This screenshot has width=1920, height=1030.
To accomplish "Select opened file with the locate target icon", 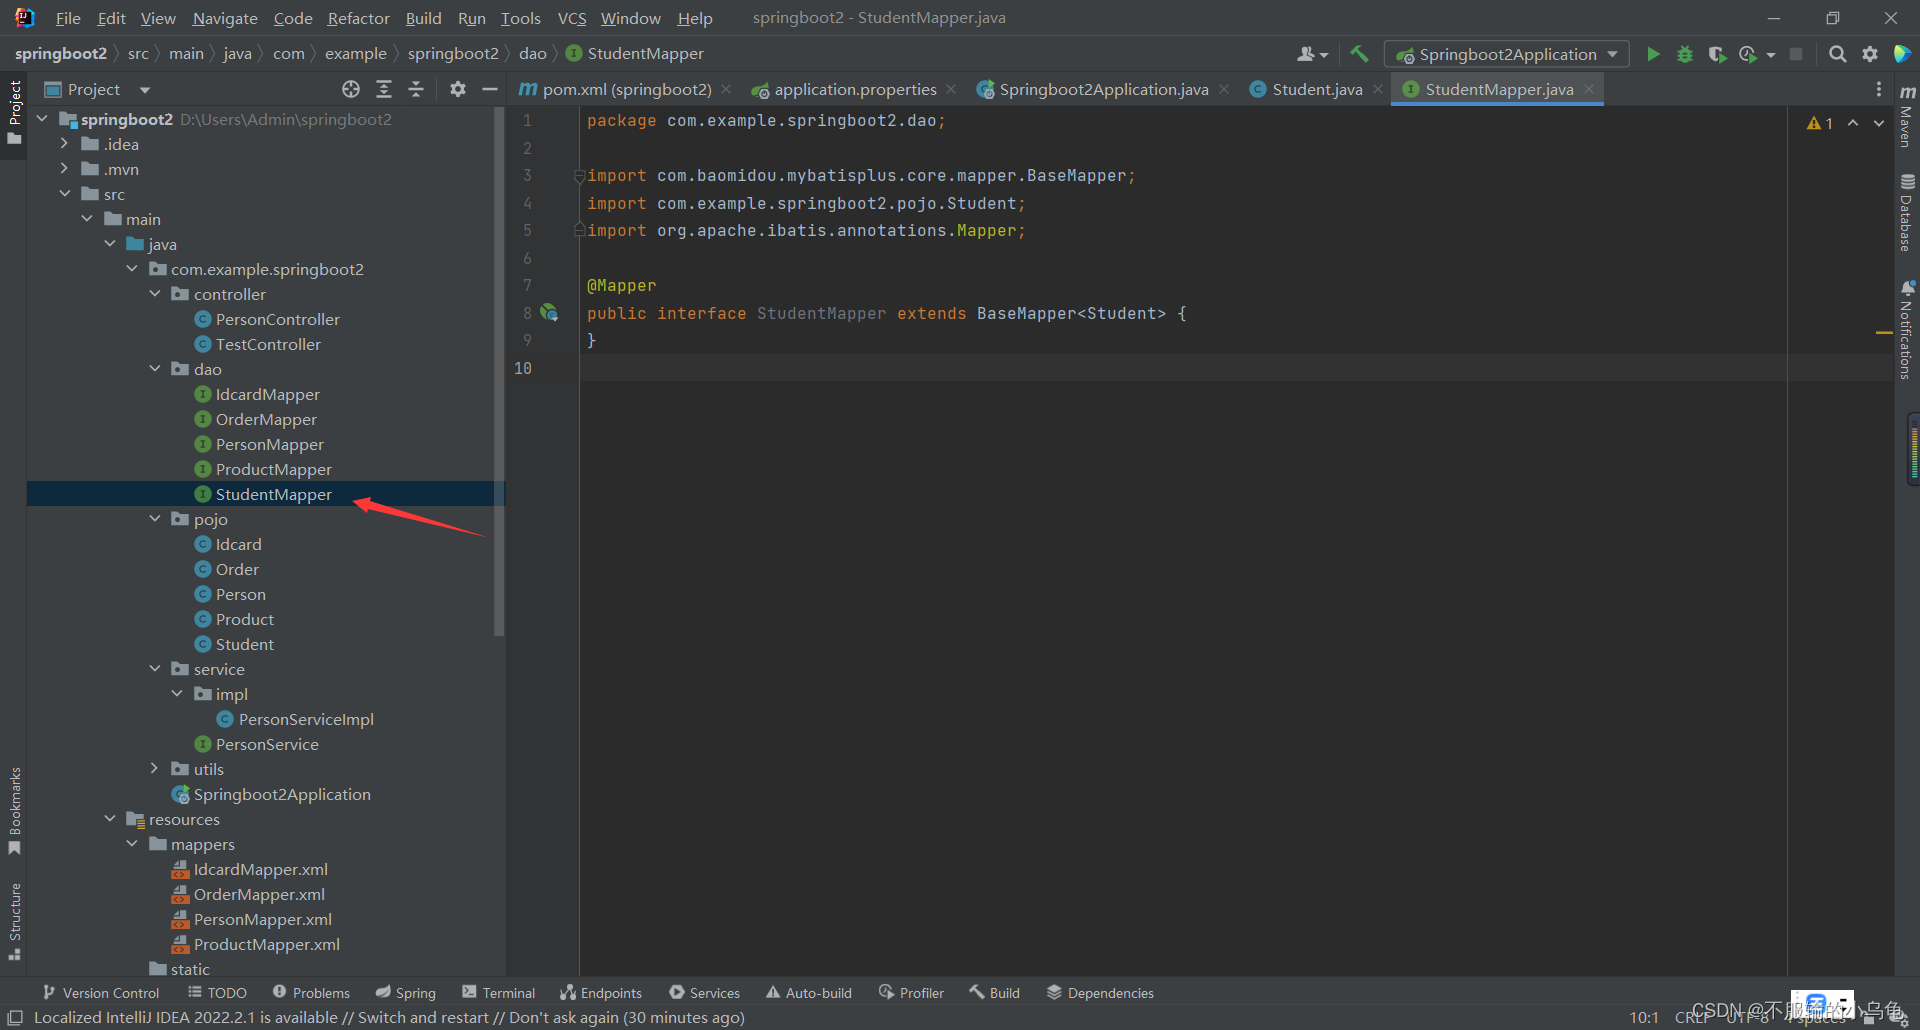I will [x=351, y=89].
